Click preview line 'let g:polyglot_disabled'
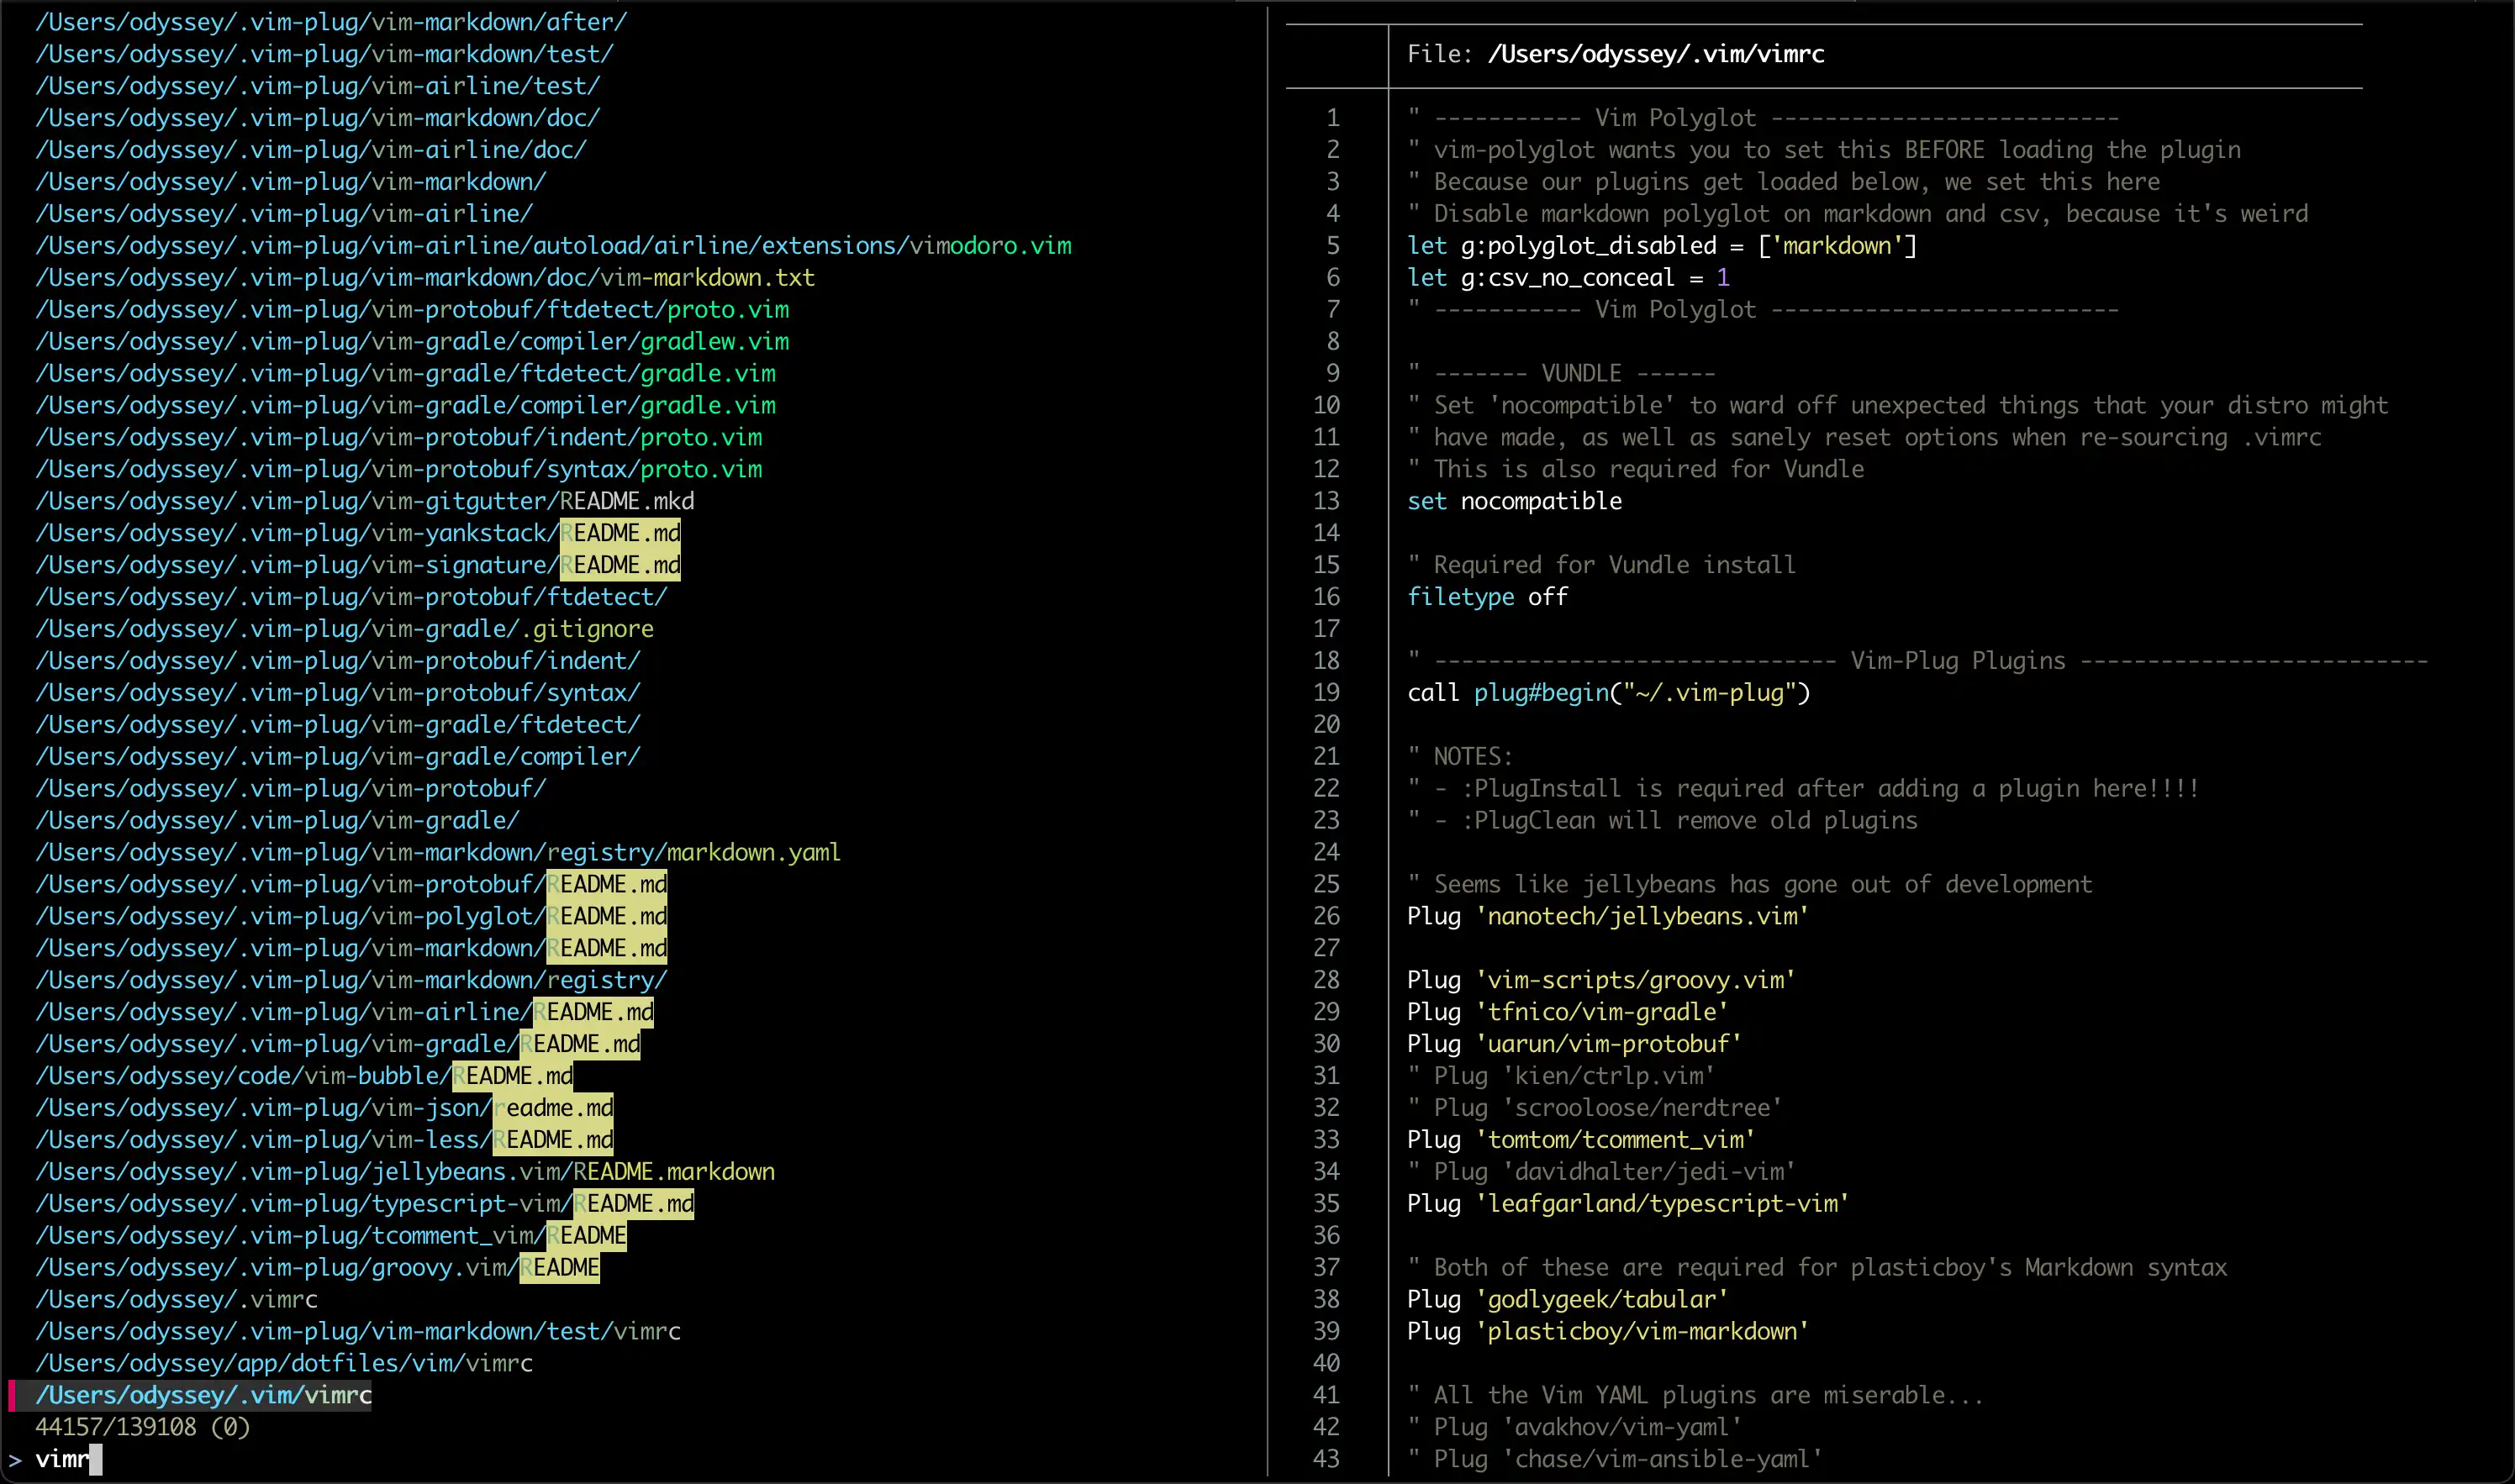 1662,245
